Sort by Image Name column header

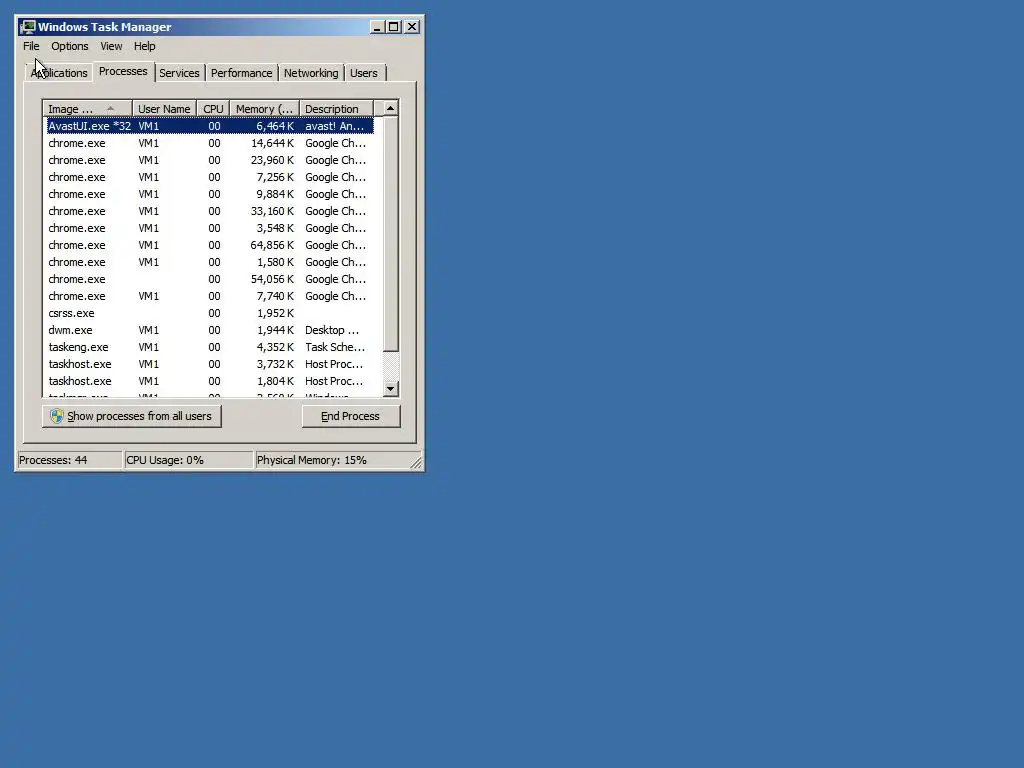pos(88,109)
